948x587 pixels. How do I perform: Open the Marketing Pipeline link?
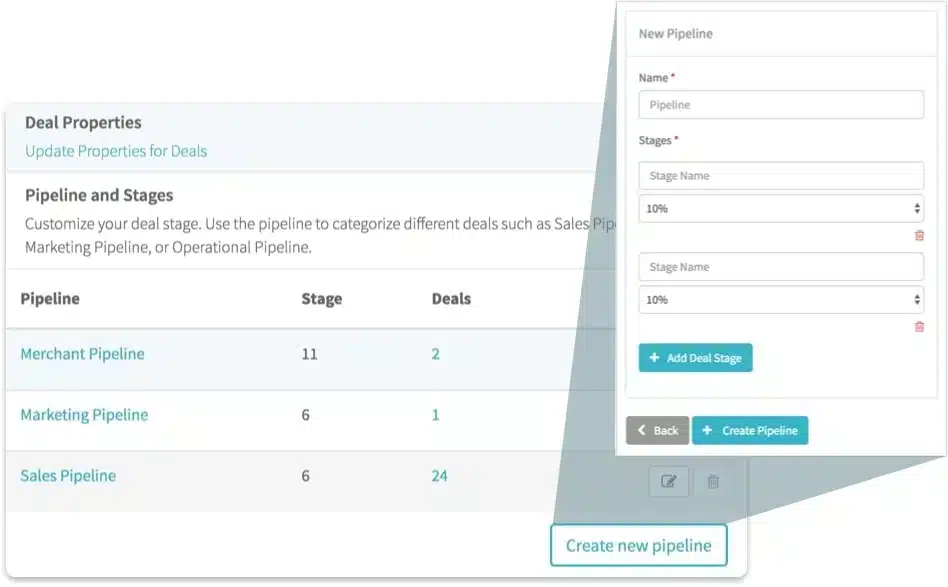click(x=84, y=415)
